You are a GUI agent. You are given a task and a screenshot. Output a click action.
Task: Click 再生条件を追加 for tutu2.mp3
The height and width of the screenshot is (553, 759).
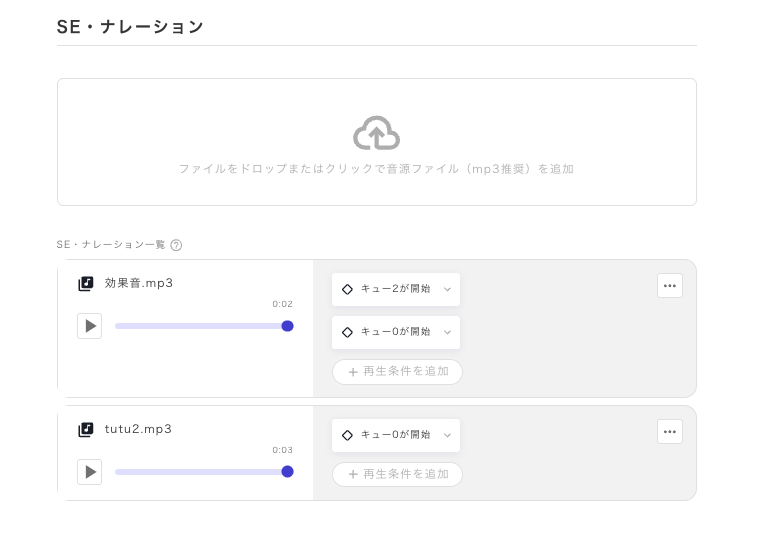(x=397, y=474)
